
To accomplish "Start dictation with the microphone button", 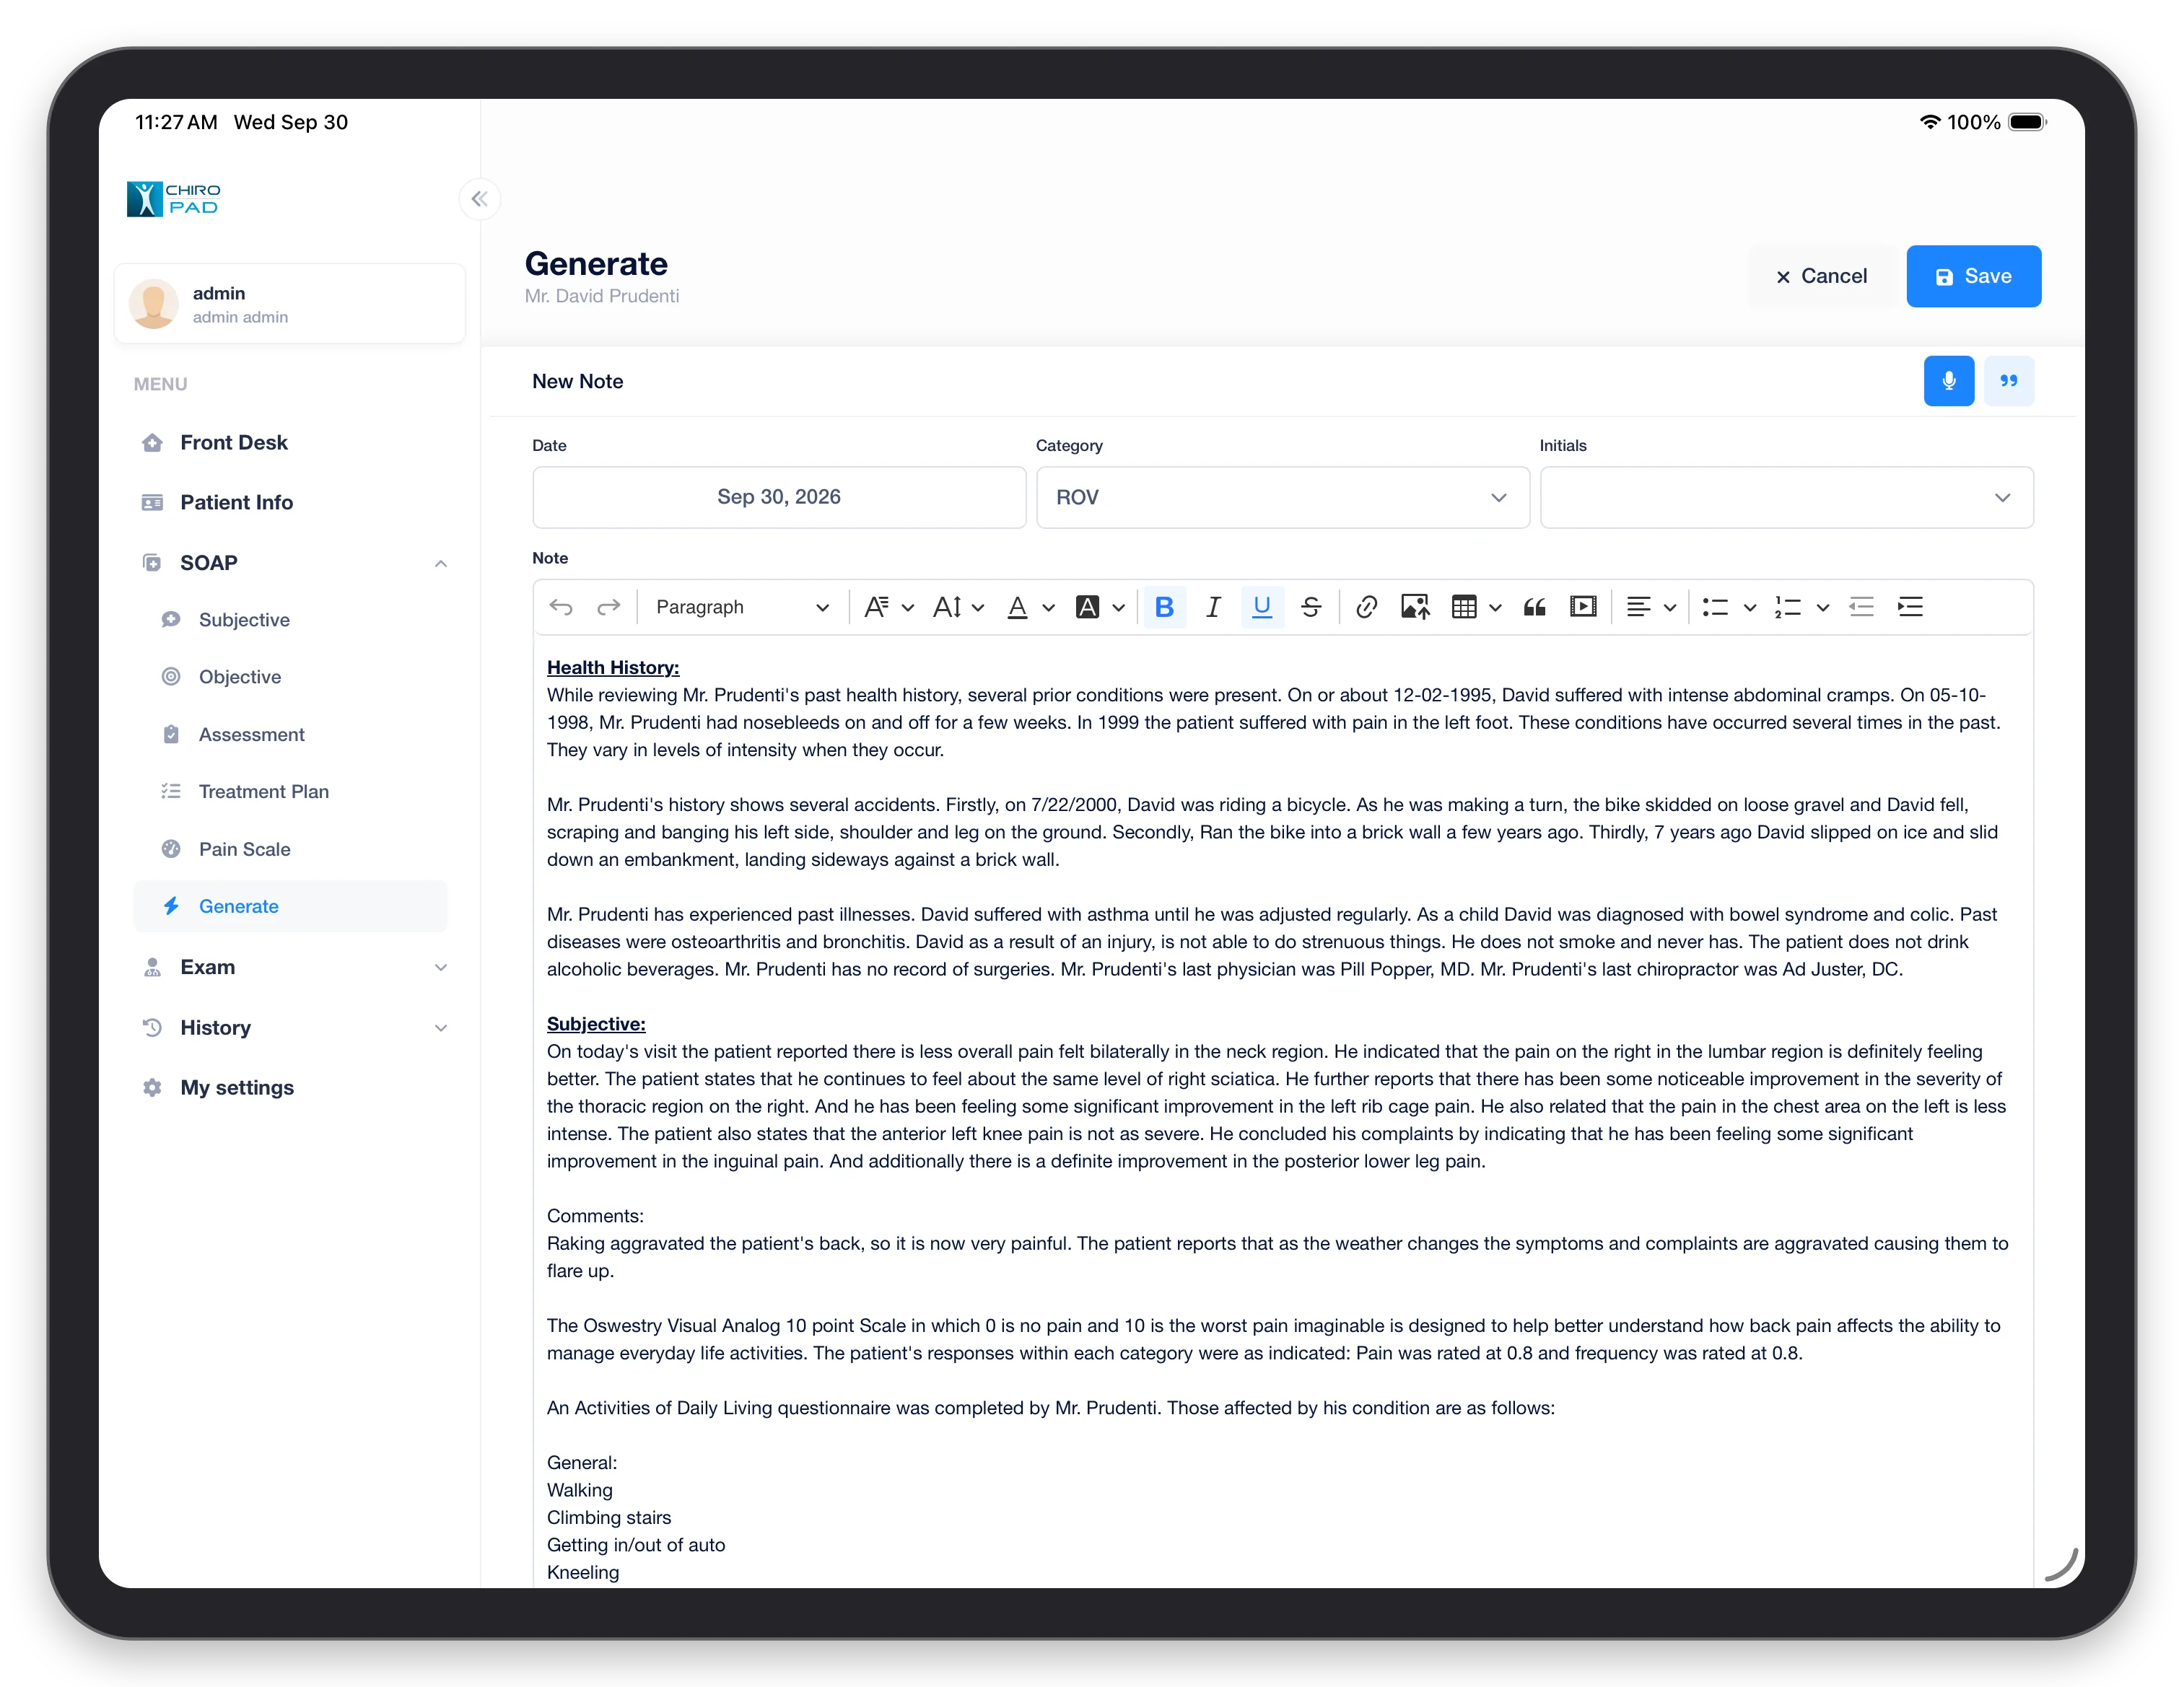I will (x=1948, y=381).
